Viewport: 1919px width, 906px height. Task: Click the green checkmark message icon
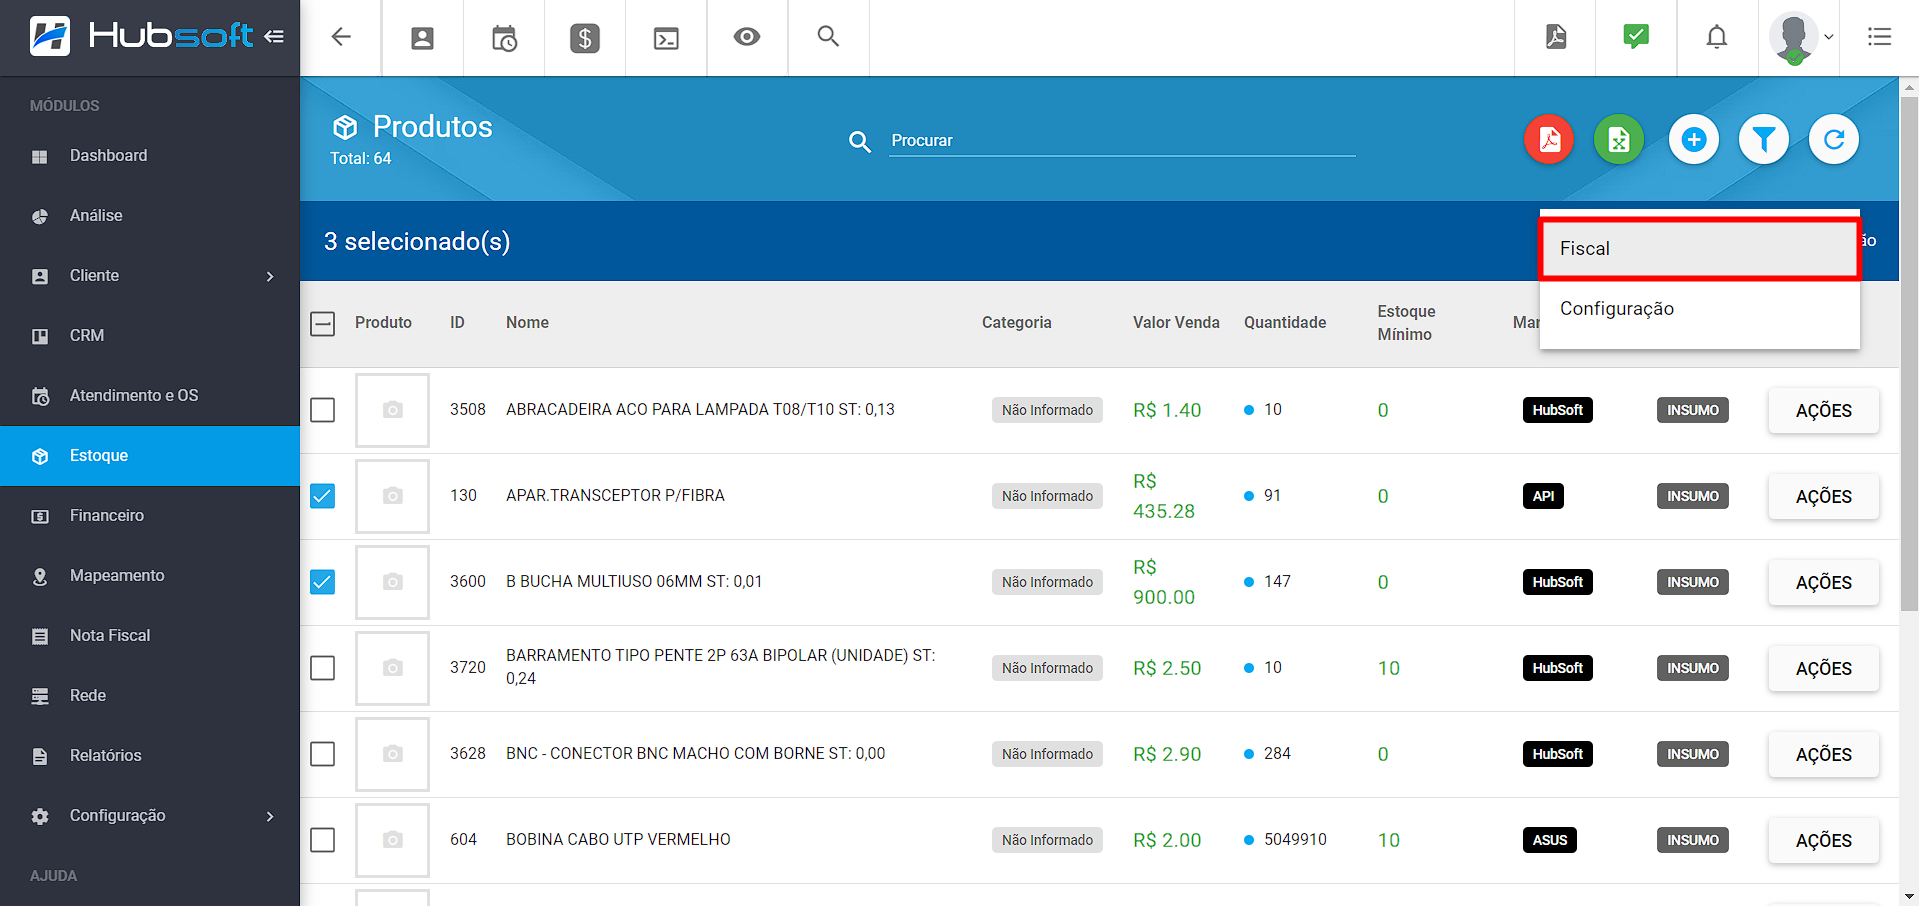(1636, 37)
